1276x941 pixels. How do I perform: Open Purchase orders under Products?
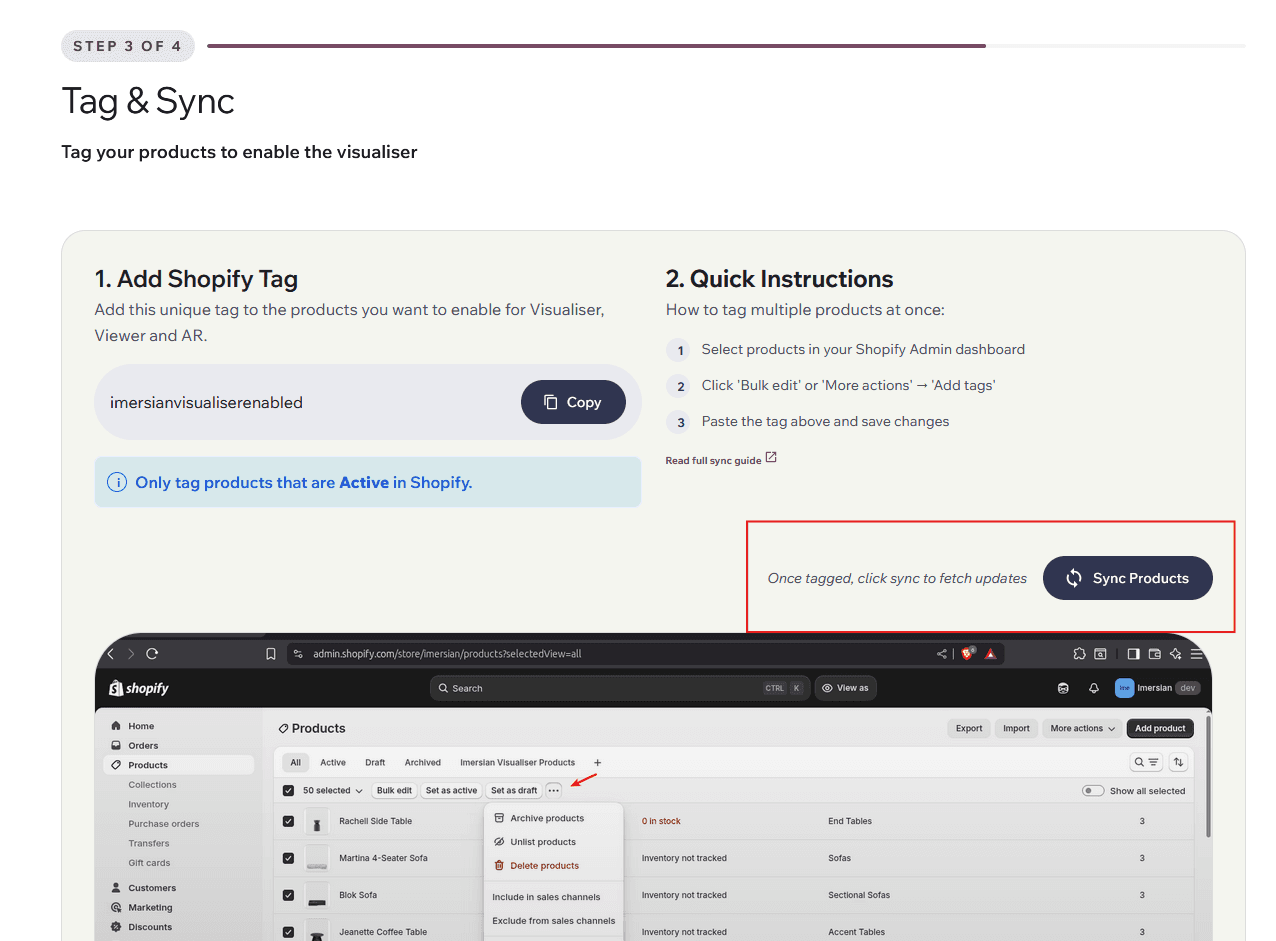pos(163,824)
